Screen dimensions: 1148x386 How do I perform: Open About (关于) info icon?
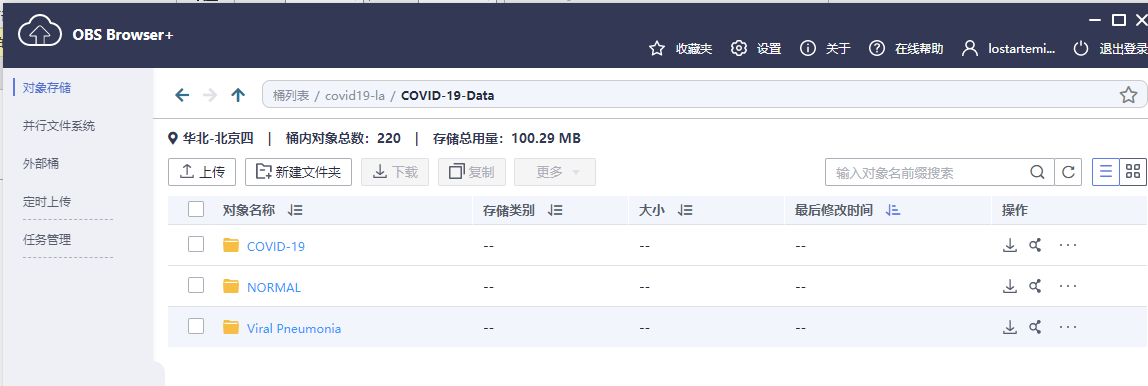pos(808,48)
